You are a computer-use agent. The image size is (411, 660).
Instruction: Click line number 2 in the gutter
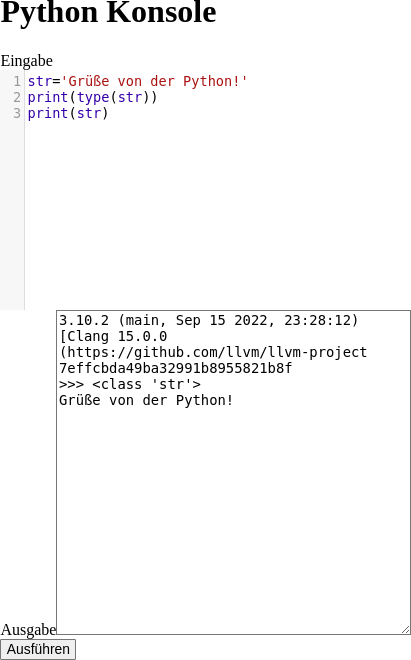[x=17, y=97]
